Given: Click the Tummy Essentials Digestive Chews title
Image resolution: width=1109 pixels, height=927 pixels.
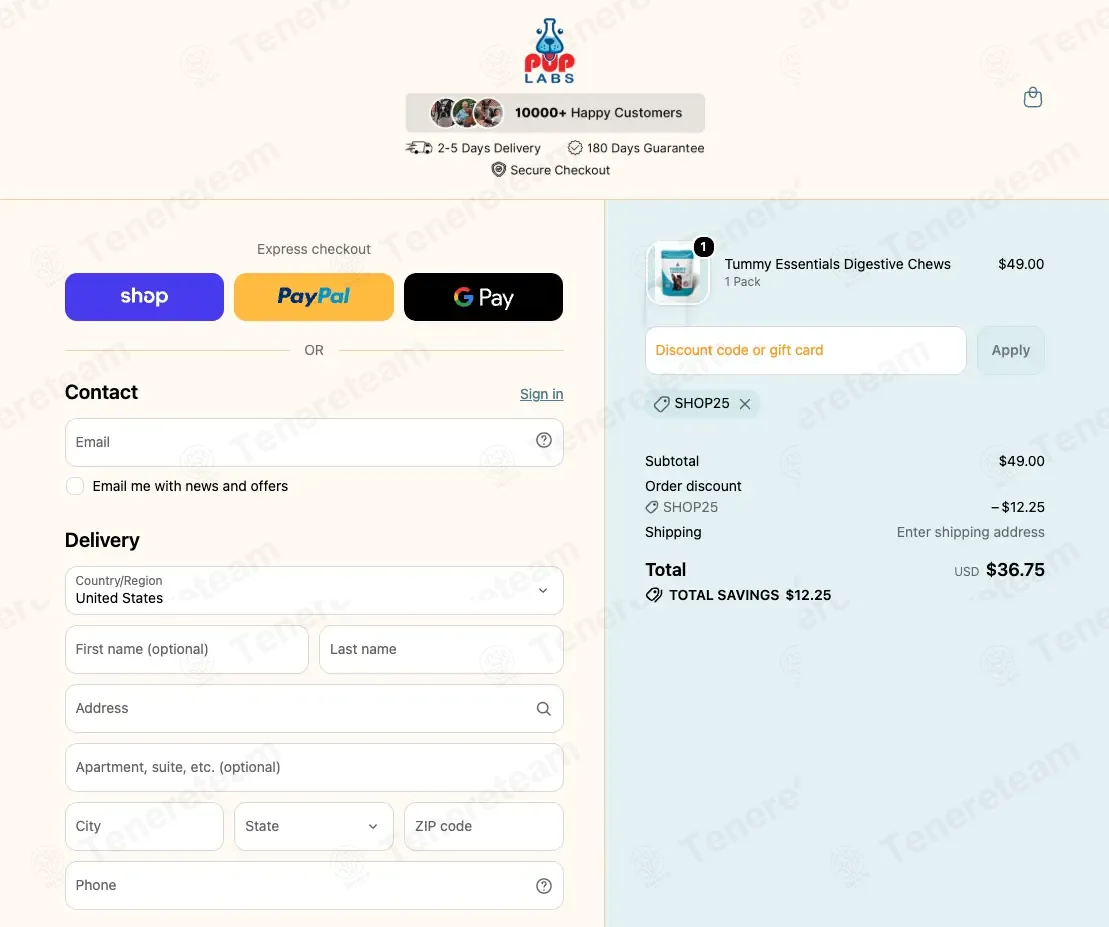Looking at the screenshot, I should click(837, 264).
